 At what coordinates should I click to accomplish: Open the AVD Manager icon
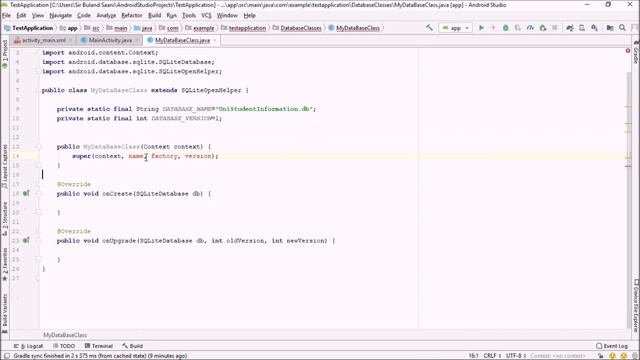[x=582, y=28]
